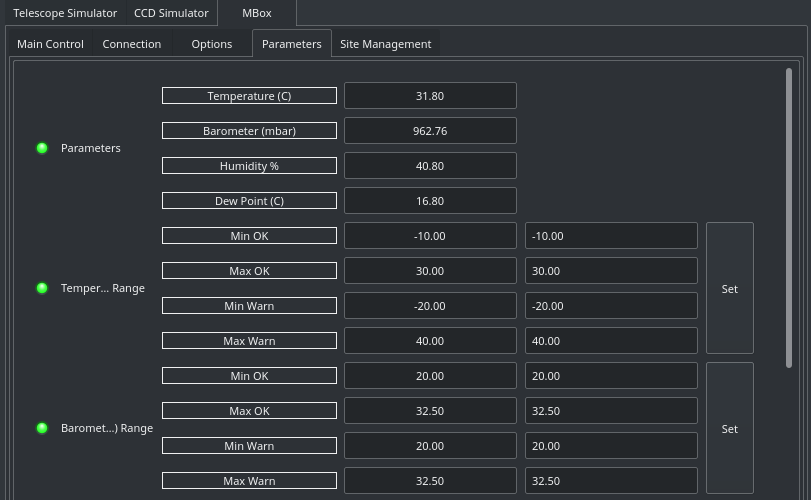Click the Temperature value 31.80
The image size is (811, 500).
point(430,96)
